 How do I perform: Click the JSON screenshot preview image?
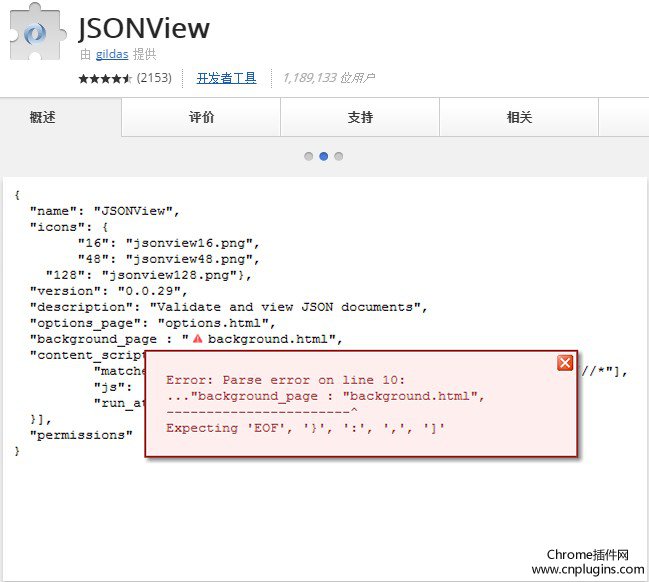point(324,379)
